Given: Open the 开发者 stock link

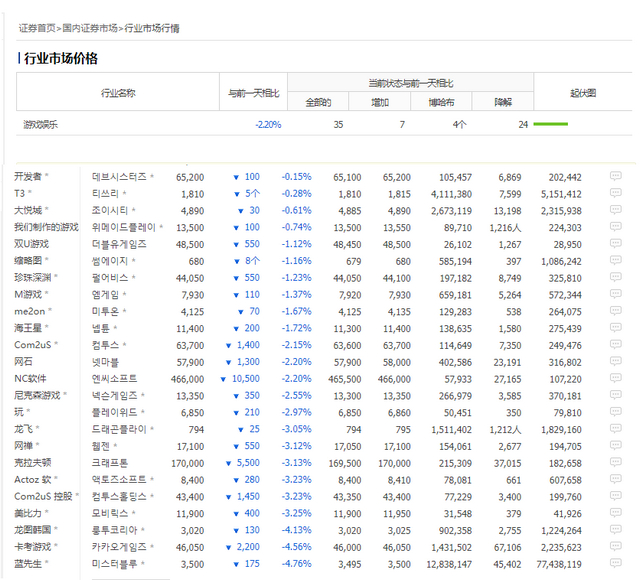Looking at the screenshot, I should [28, 176].
